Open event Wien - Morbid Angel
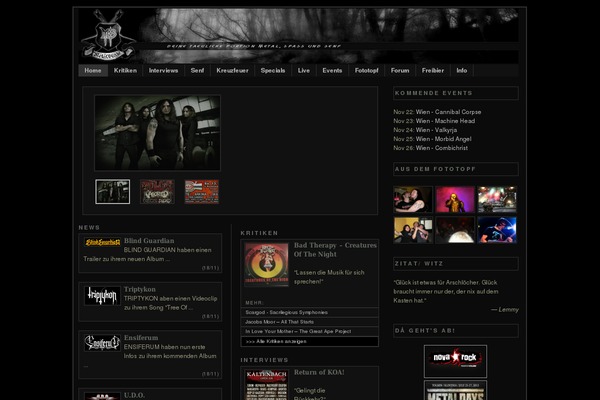Viewport: 600px width, 400px height. click(443, 139)
